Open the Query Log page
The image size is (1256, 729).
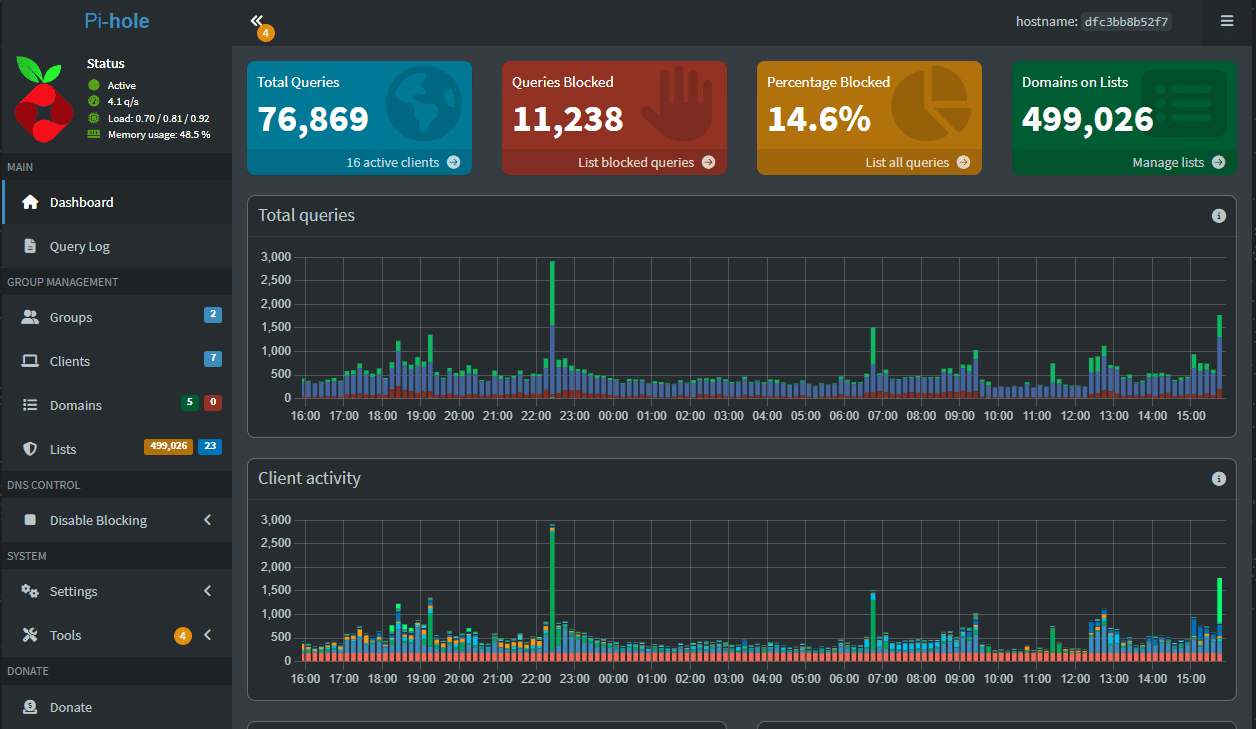(79, 246)
